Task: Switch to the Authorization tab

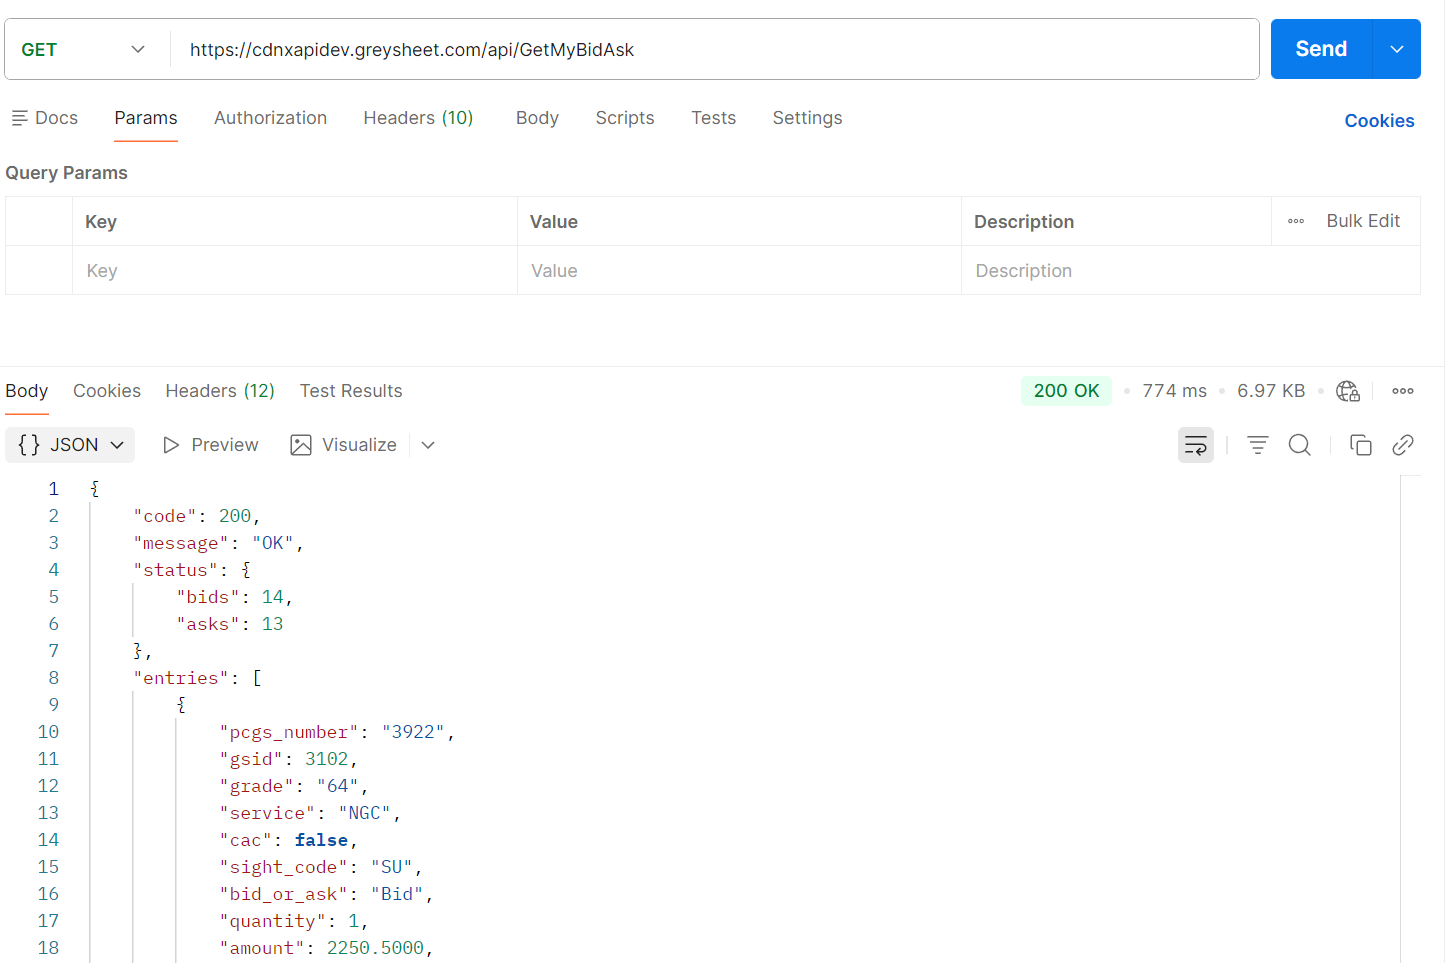Action: click(270, 117)
